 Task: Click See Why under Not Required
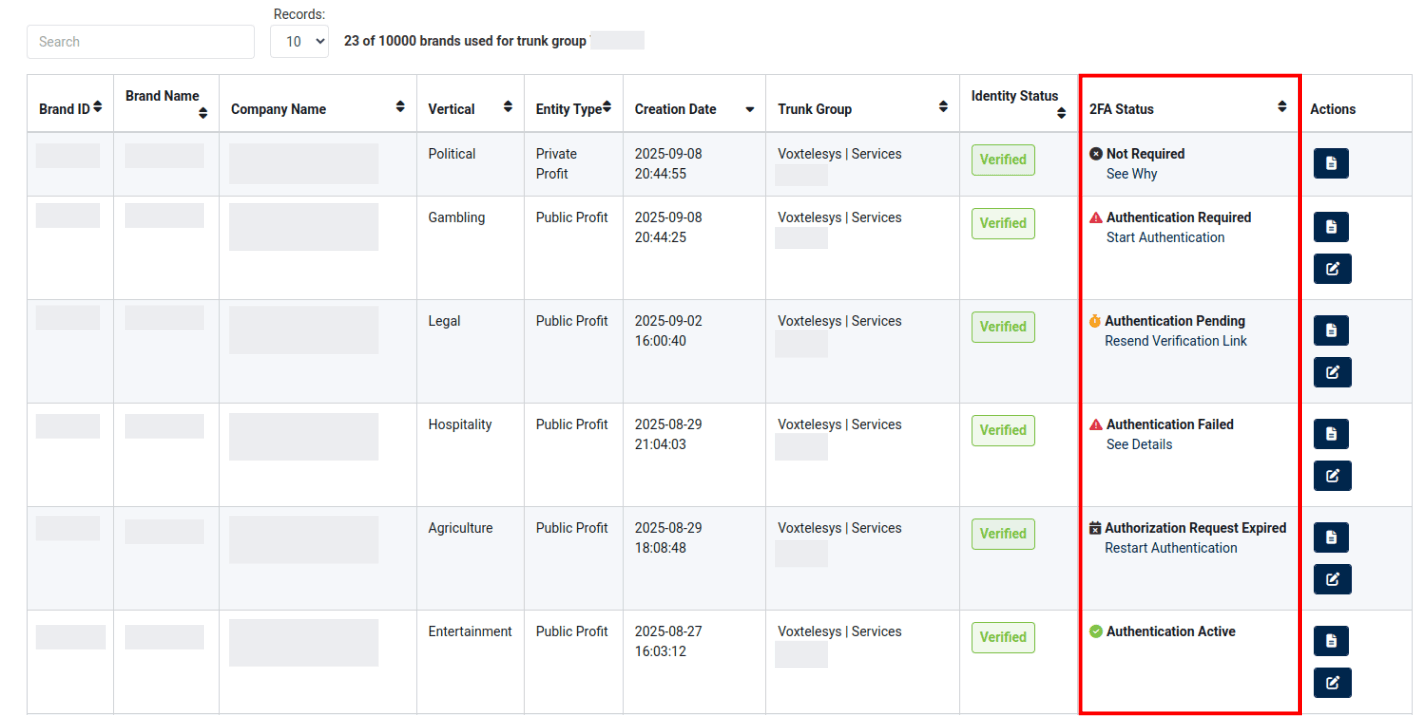coord(1131,174)
